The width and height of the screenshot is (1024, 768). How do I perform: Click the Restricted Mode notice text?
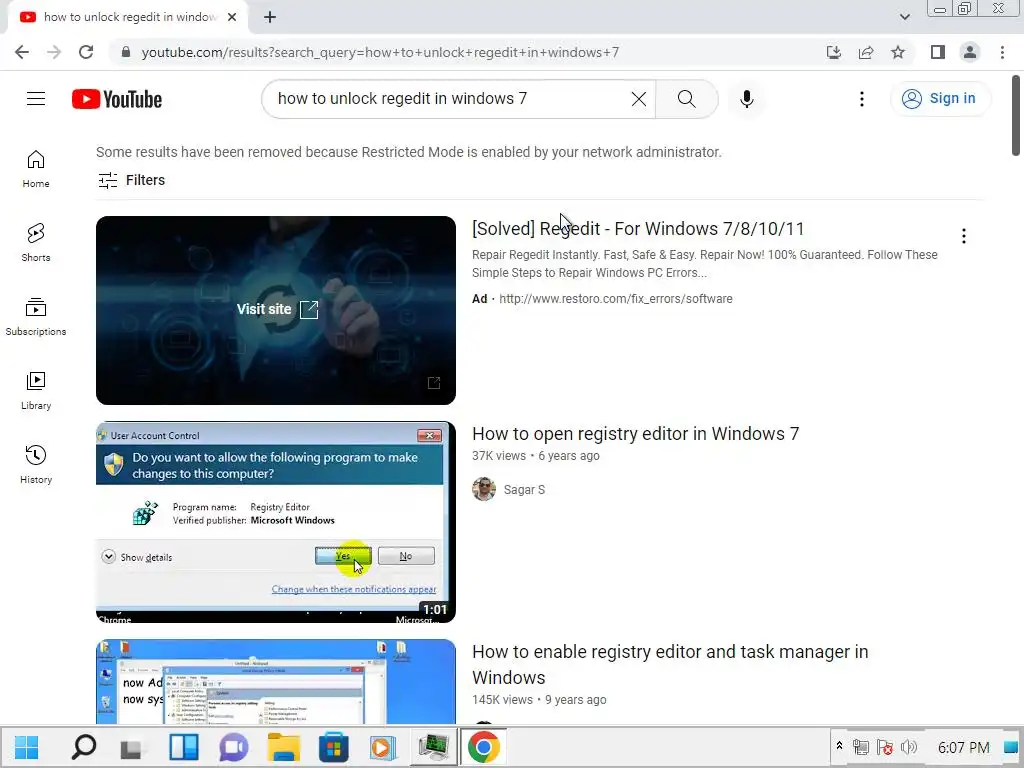click(409, 152)
